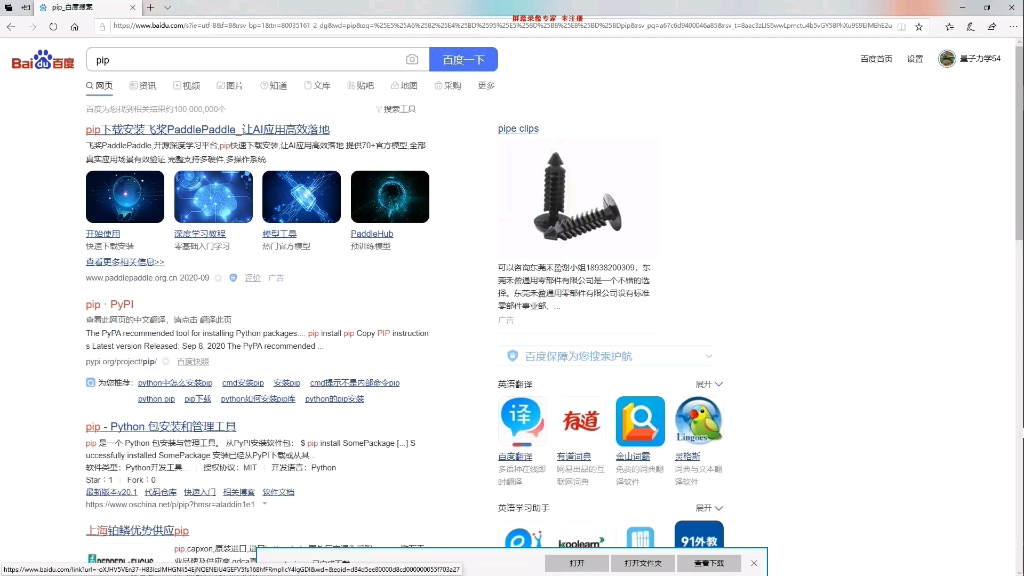Open the web notes pen icon
1024x576 pixels.
[970, 27]
